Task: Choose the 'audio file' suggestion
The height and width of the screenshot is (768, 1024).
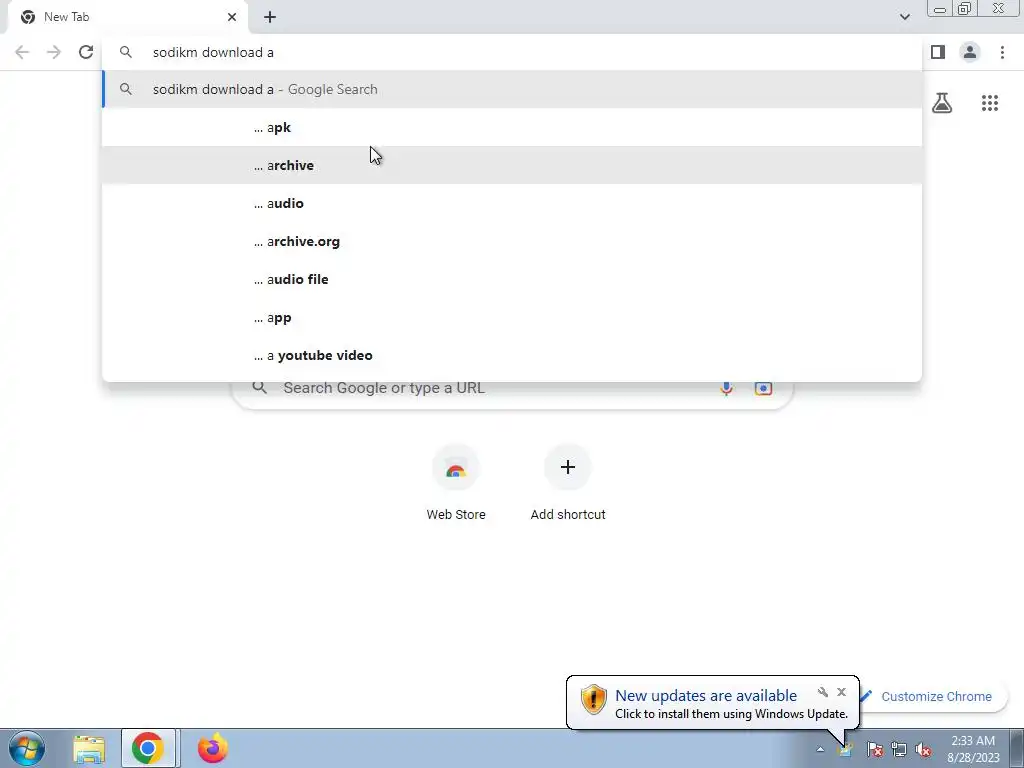Action: pyautogui.click(x=512, y=279)
